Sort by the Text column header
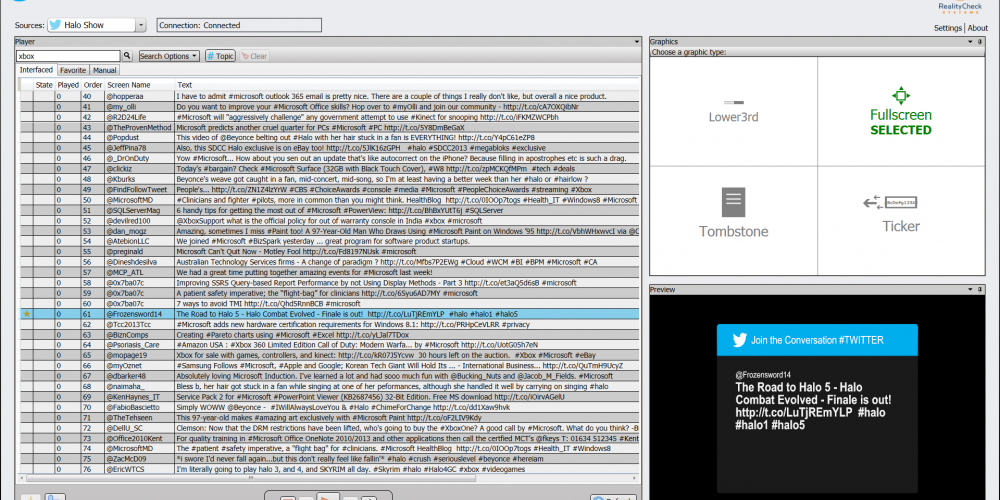This screenshot has height=500, width=1000. click(x=408, y=84)
